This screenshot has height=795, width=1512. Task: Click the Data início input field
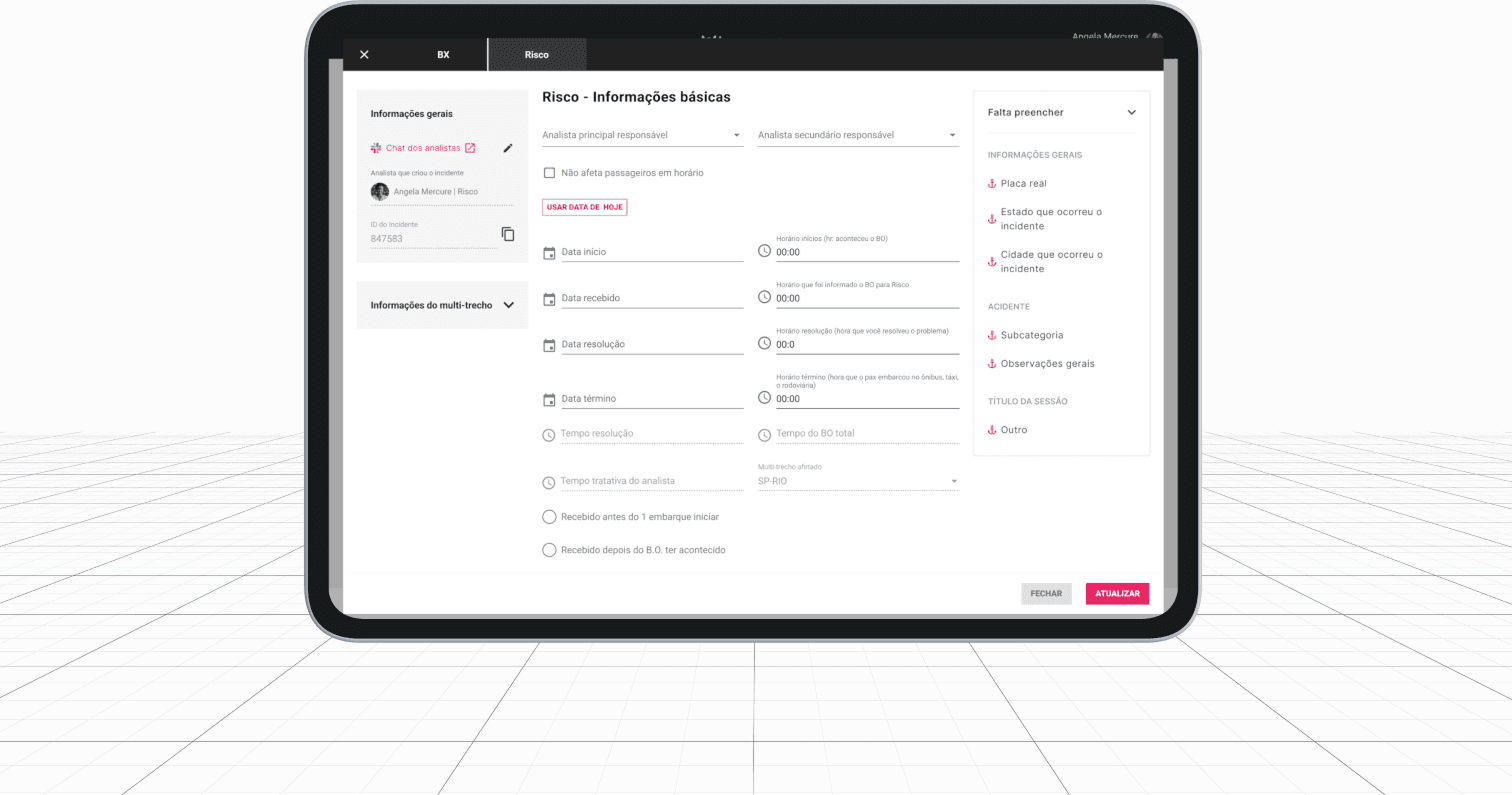pos(652,252)
